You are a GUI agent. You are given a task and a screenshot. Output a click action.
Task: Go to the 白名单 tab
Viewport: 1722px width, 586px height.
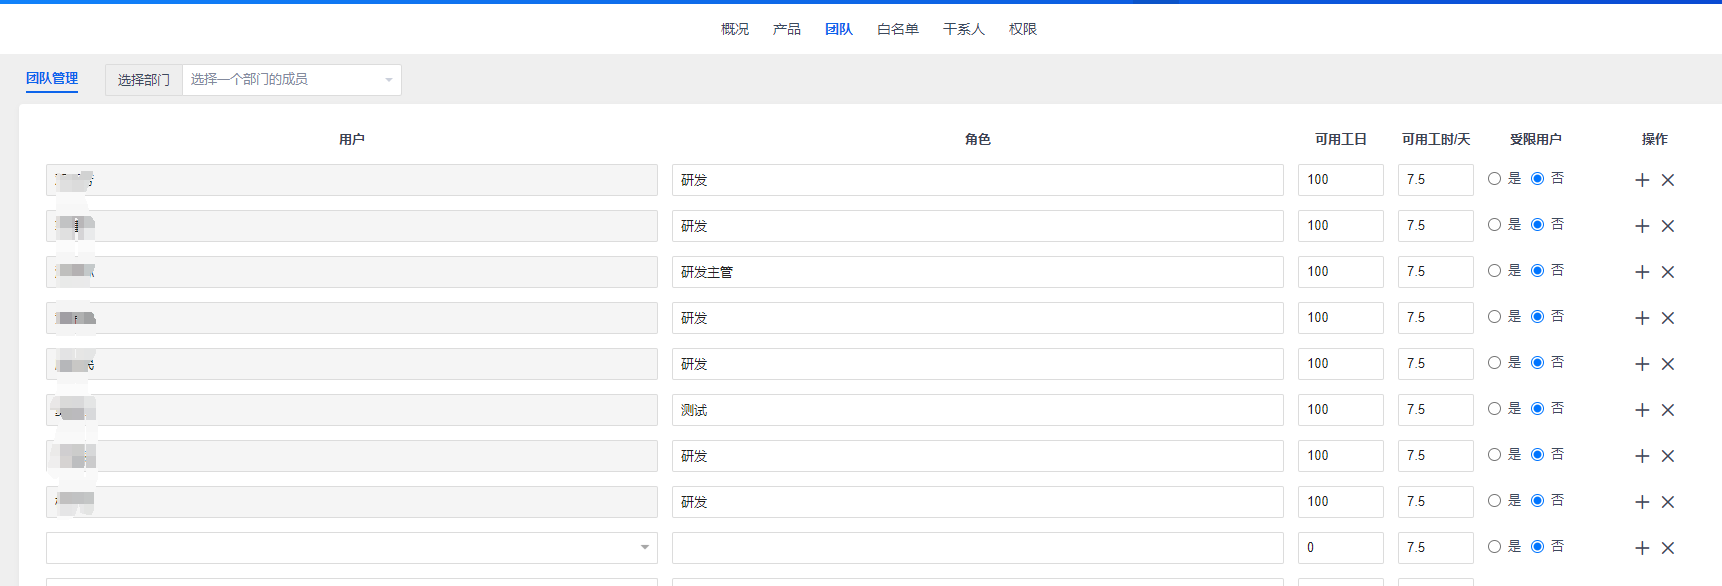pos(898,29)
